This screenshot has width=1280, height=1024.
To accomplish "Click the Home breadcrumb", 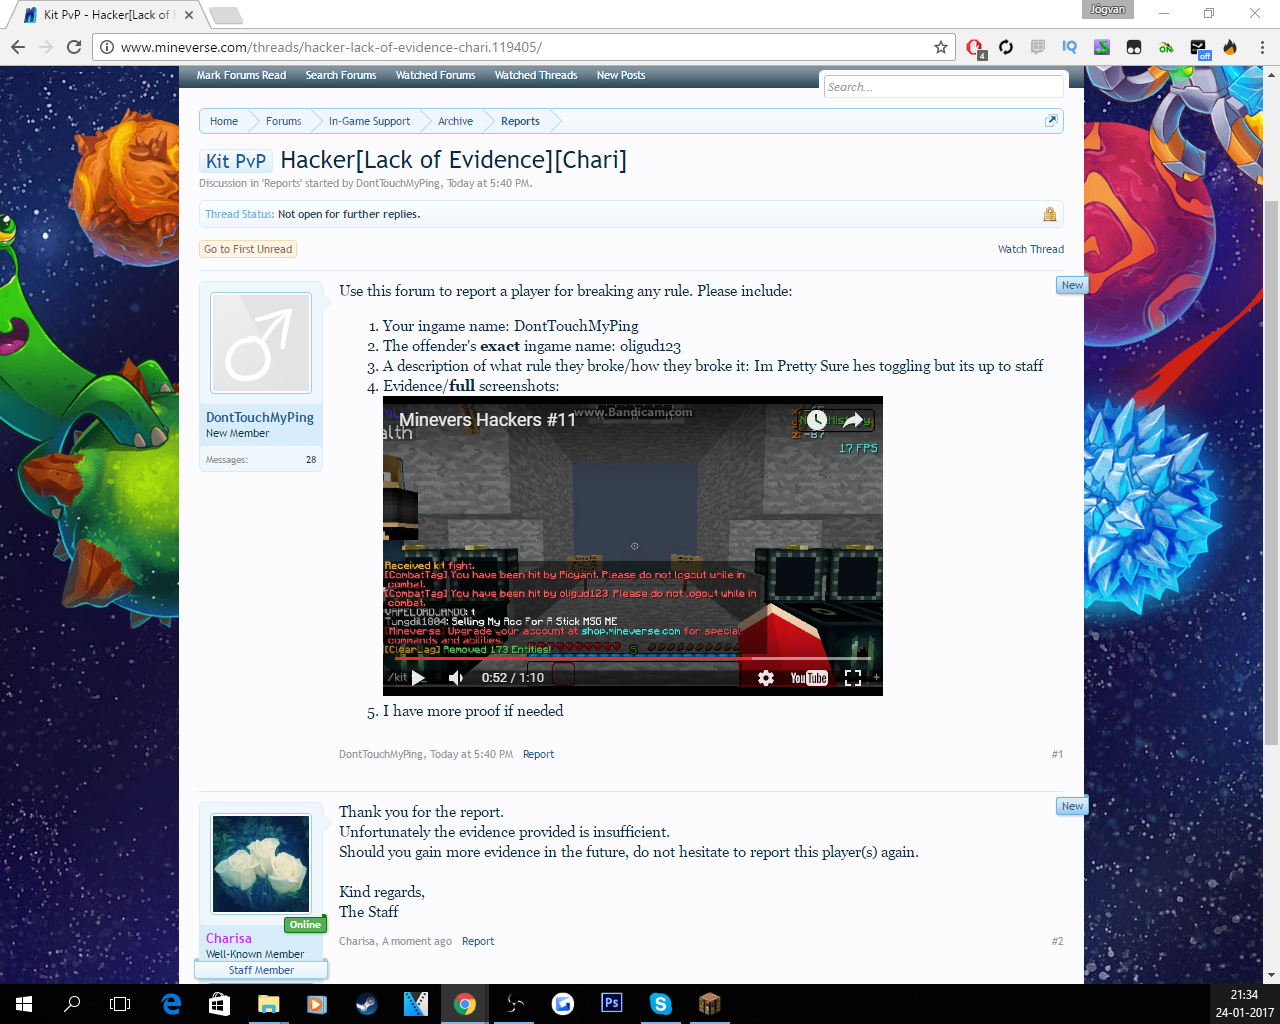I will coord(224,121).
